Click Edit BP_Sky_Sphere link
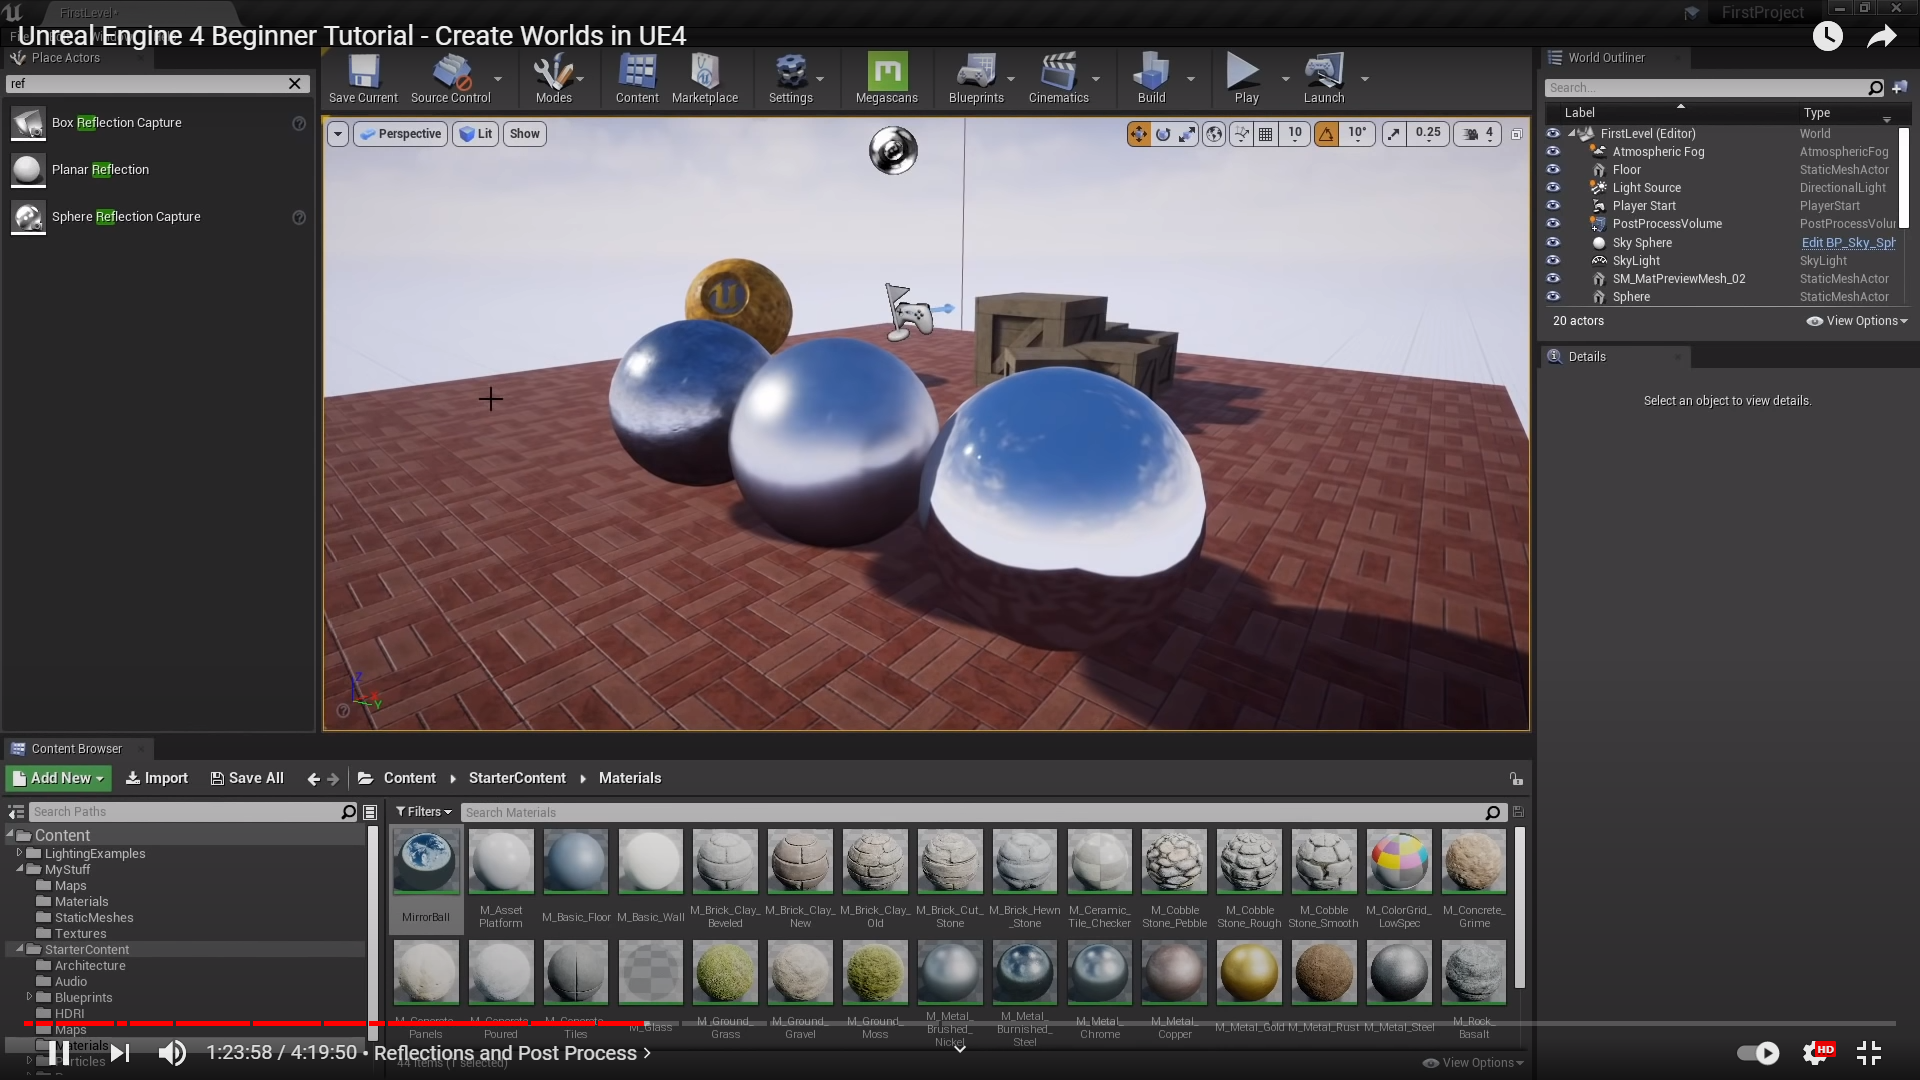This screenshot has width=1920, height=1080. coord(1848,243)
